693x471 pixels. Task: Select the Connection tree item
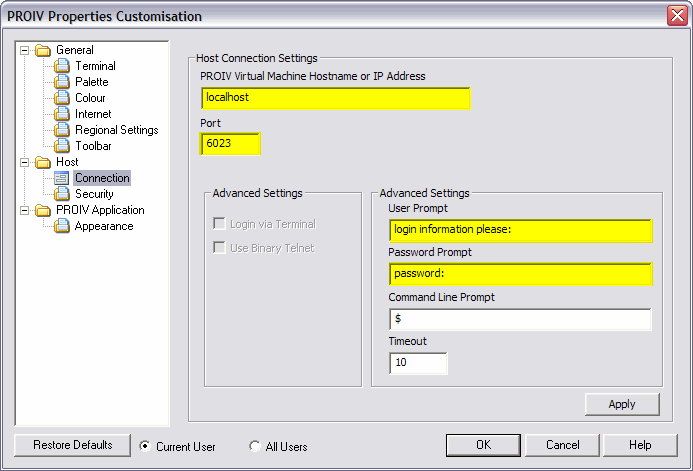click(102, 178)
